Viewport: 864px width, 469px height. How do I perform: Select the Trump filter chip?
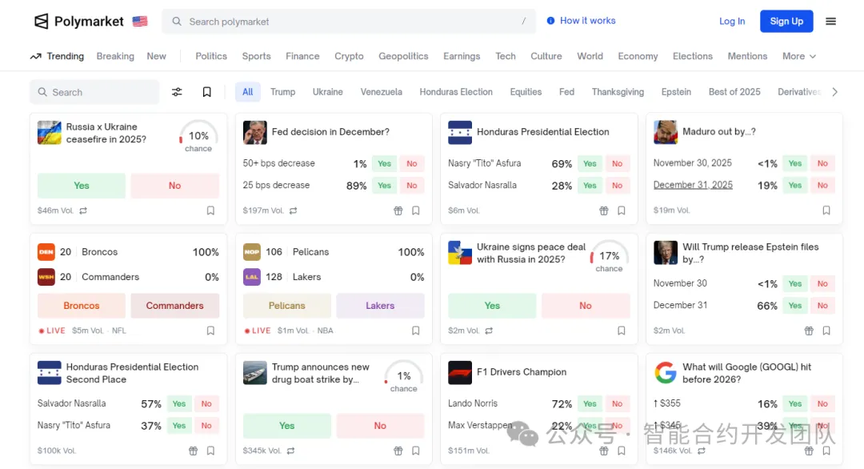pos(283,92)
